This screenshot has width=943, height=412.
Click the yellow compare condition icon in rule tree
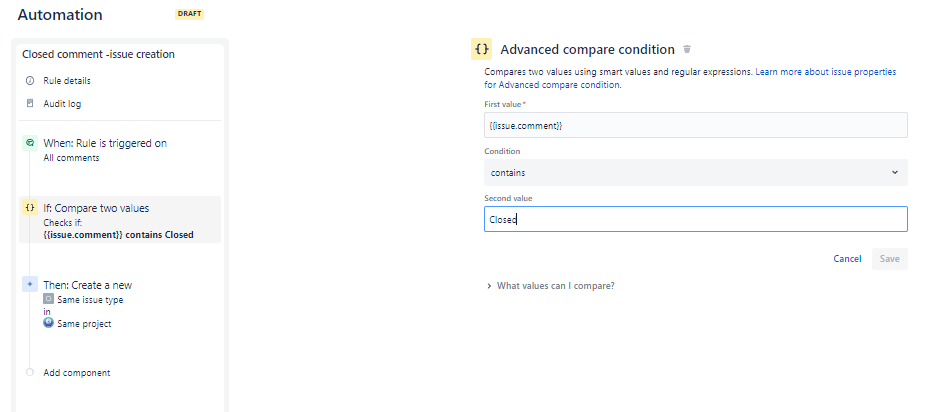coord(30,208)
